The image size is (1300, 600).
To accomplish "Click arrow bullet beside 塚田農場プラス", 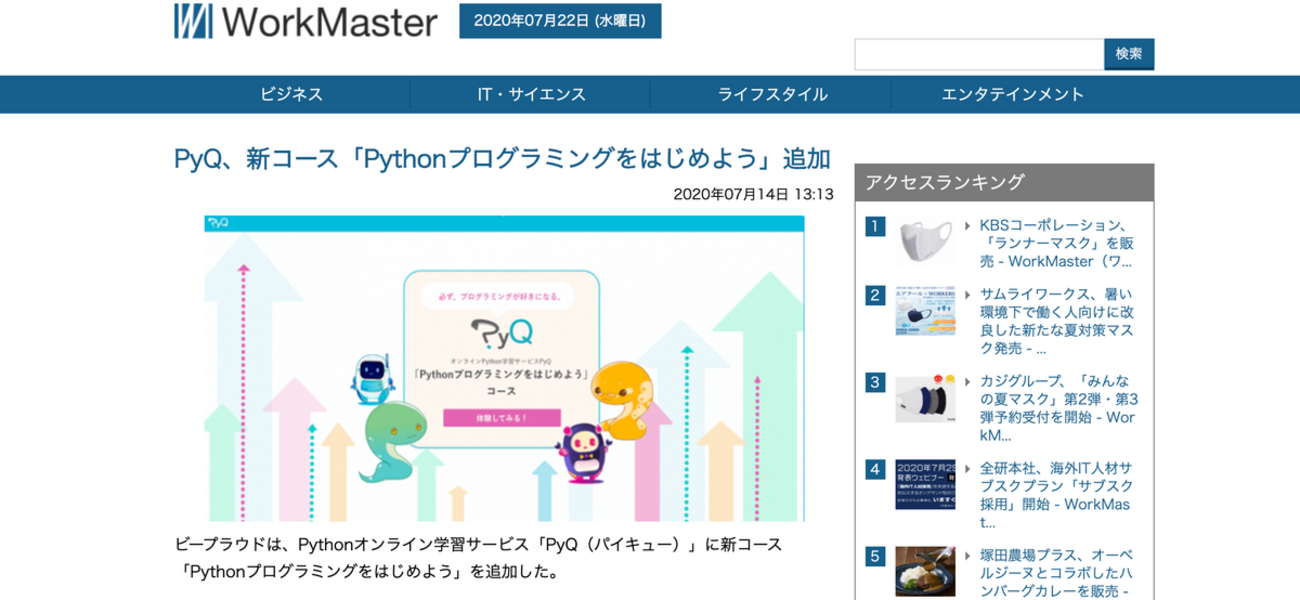I will point(968,556).
